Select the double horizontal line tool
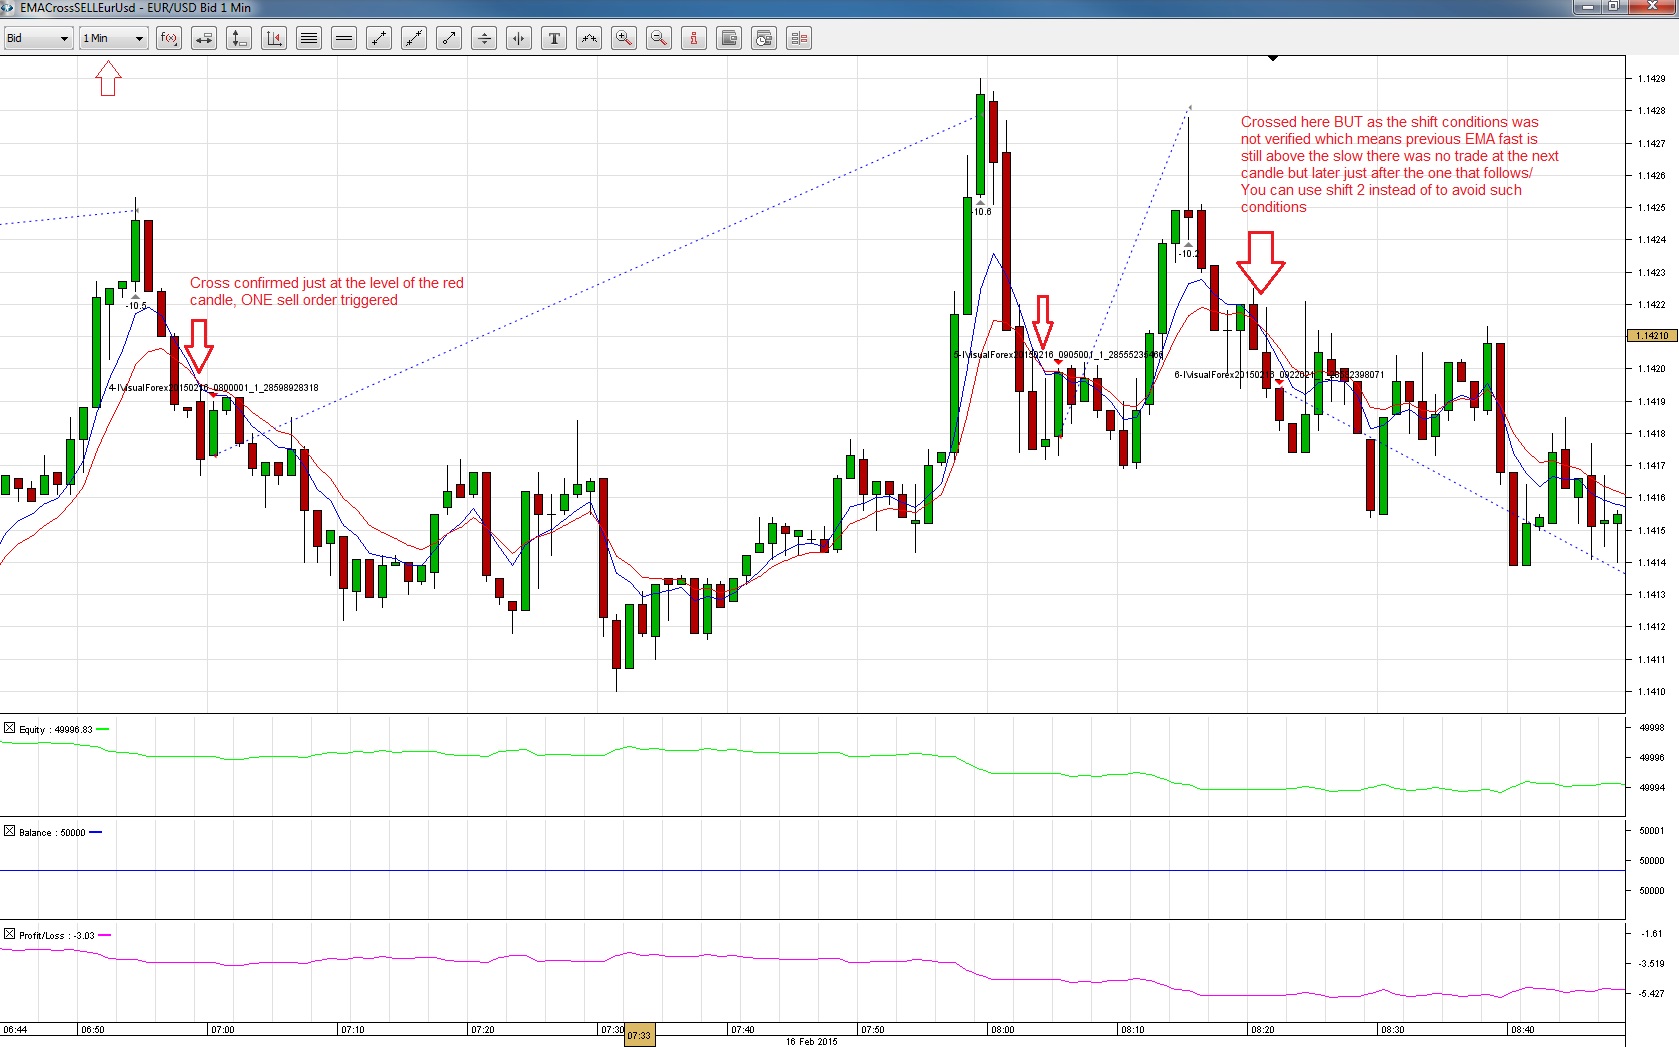The height and width of the screenshot is (1047, 1679). click(344, 38)
